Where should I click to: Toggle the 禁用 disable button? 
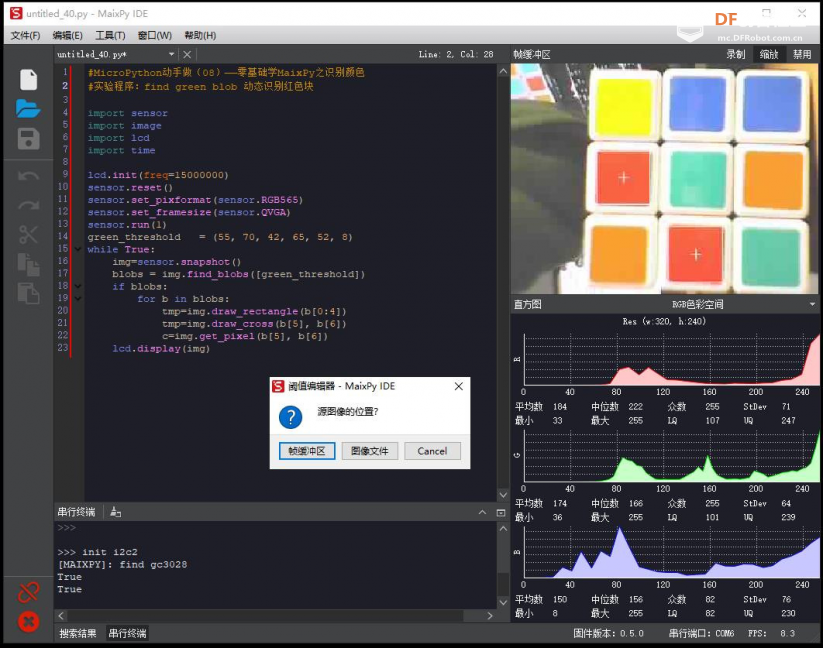[802, 54]
